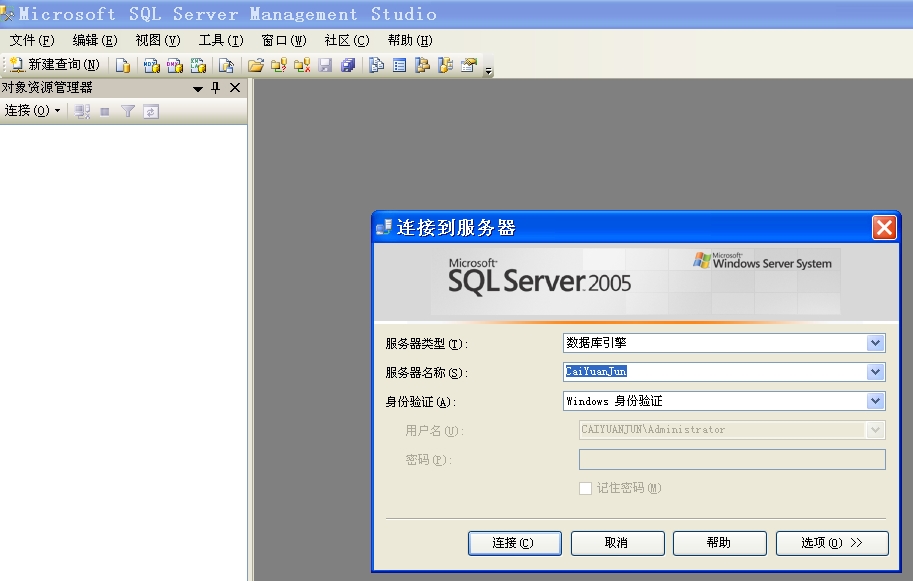The image size is (913, 581).
Task: Open an Analysis Services MDX query
Action: [151, 65]
